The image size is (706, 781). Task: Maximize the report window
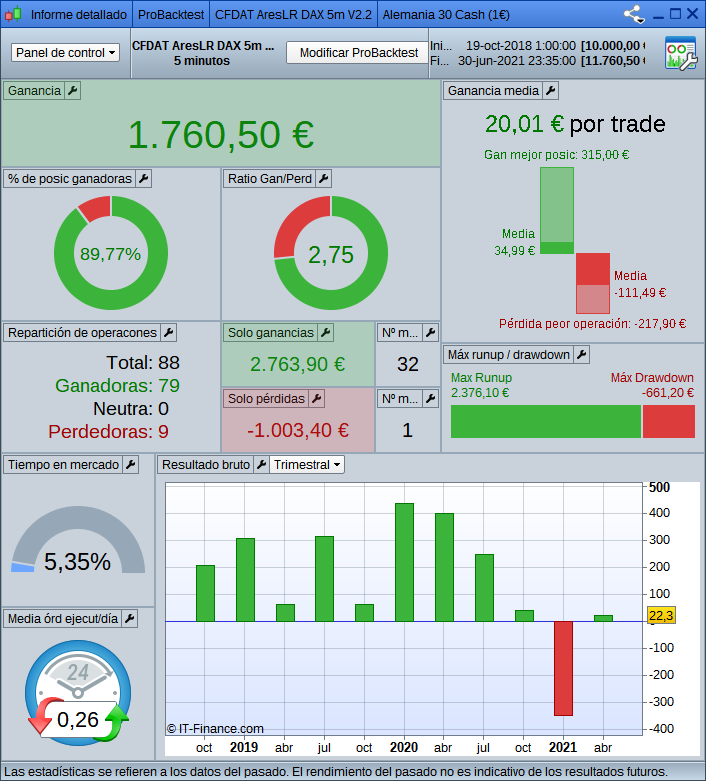pos(676,14)
